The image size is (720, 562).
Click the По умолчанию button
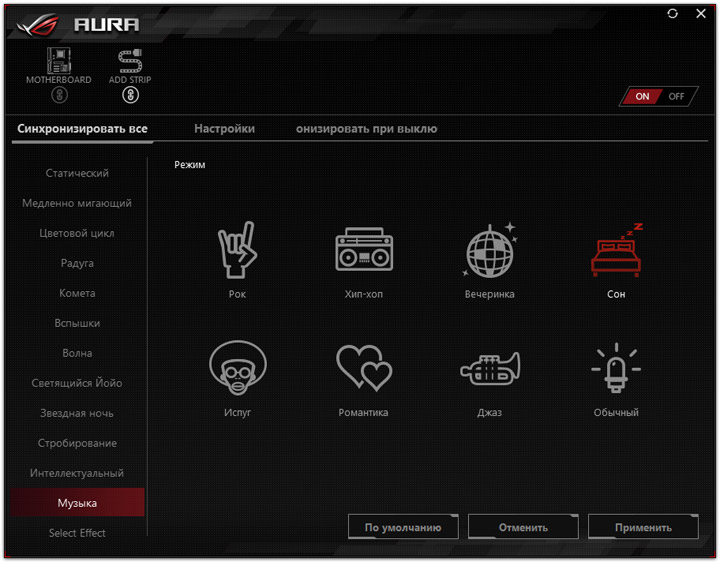[403, 527]
